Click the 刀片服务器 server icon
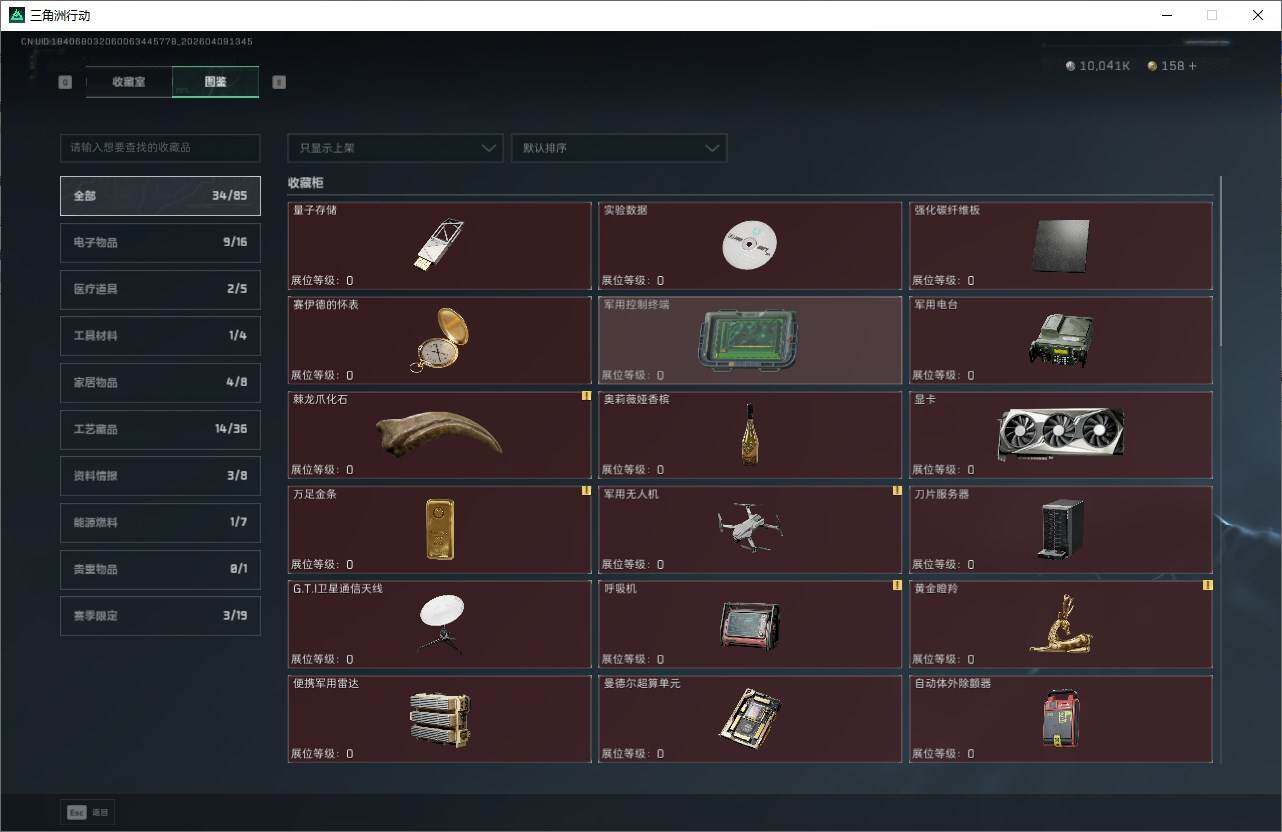 click(1061, 529)
